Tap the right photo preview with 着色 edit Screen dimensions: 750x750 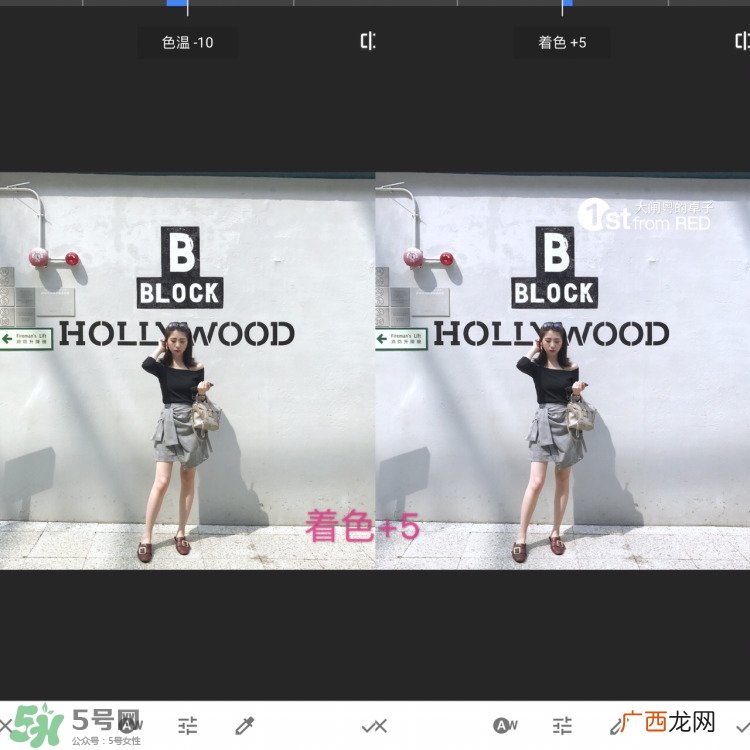click(563, 371)
